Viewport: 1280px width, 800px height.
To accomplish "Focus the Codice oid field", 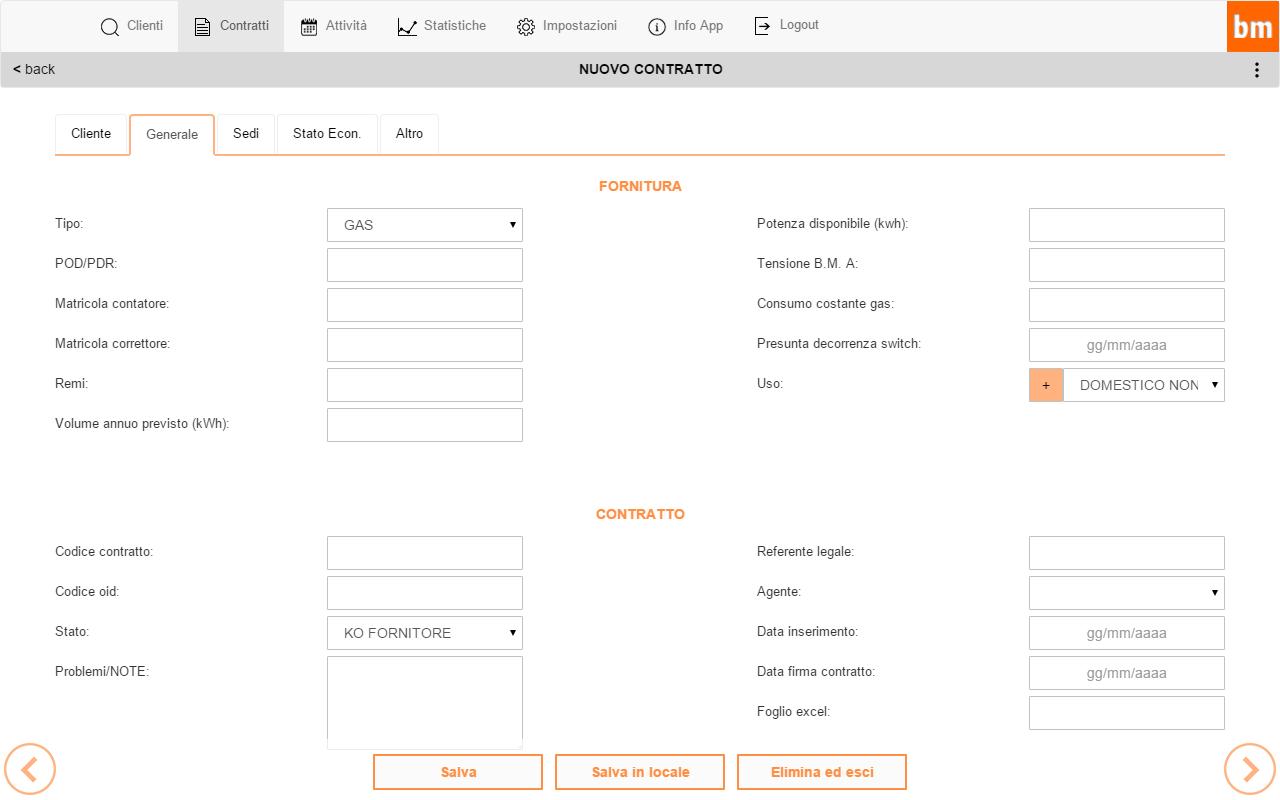I will (x=425, y=593).
